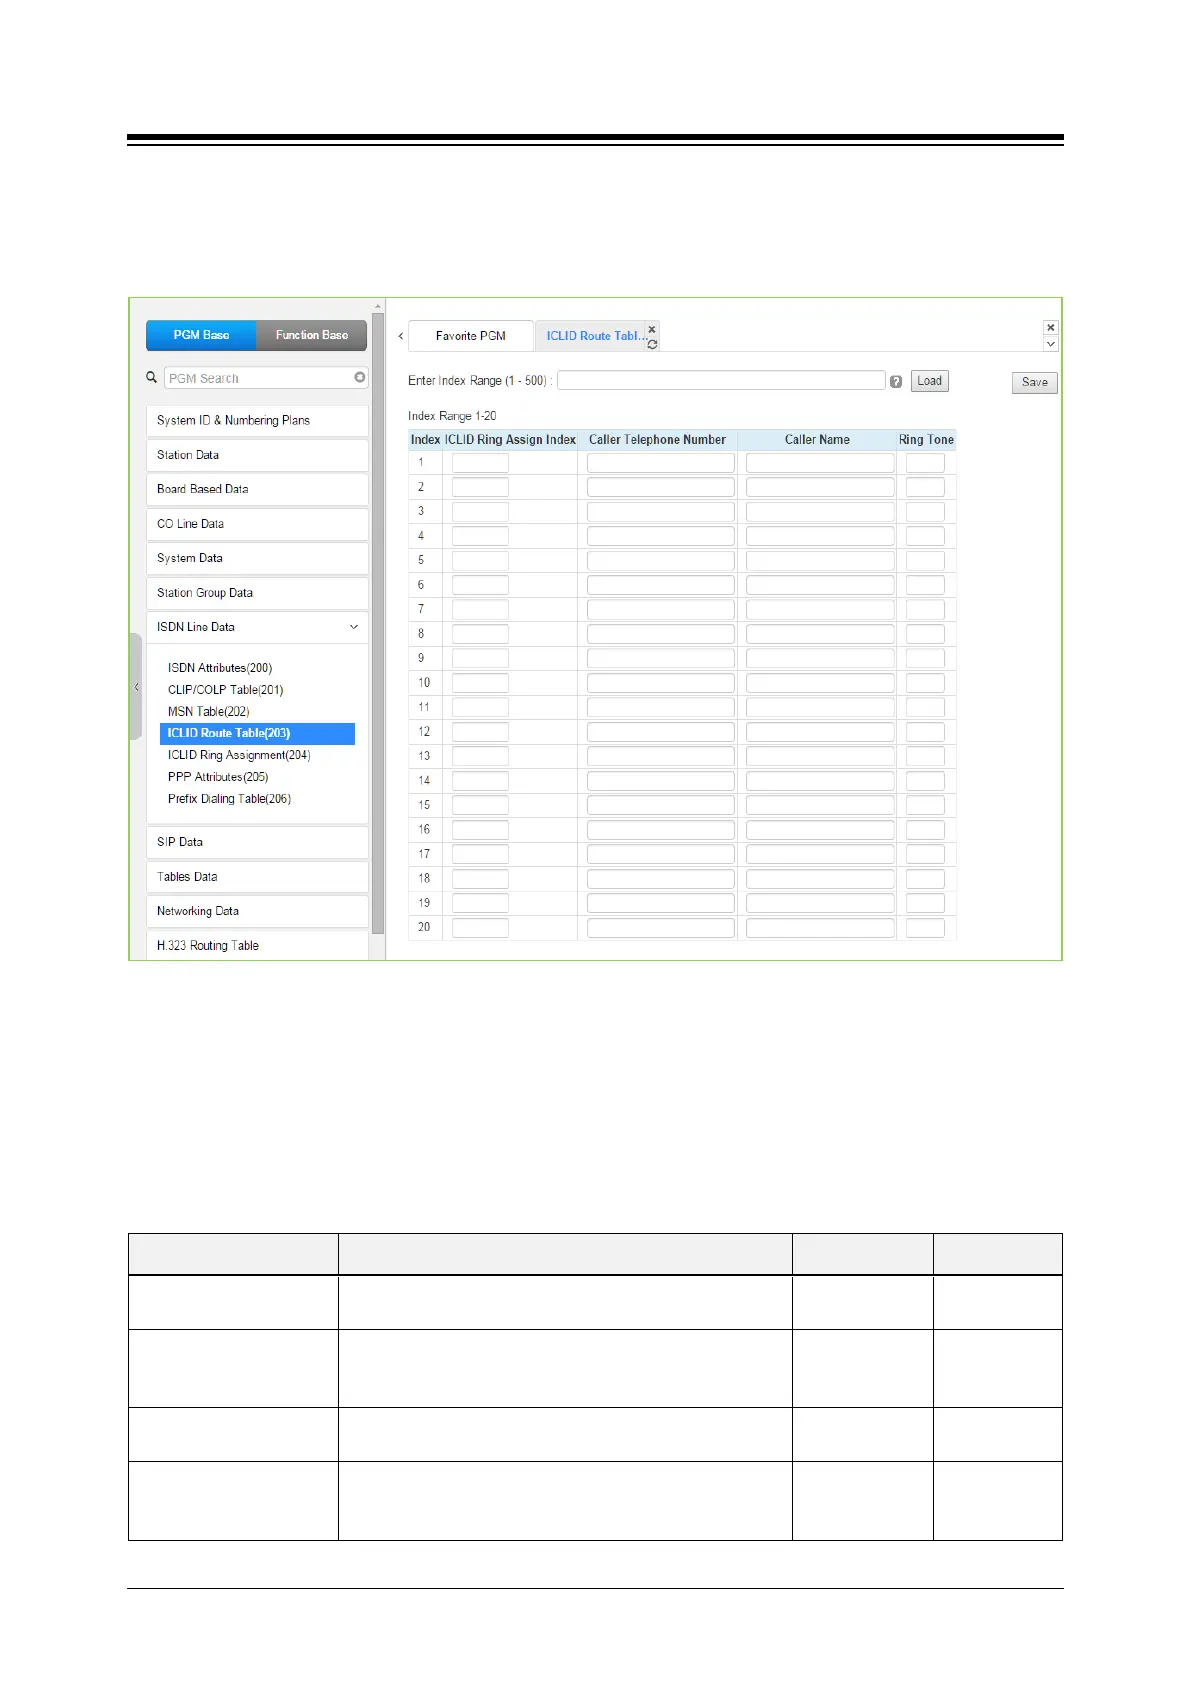The height and width of the screenshot is (1684, 1191).
Task: Switch to the Favorite PGM tab
Action: tap(471, 336)
